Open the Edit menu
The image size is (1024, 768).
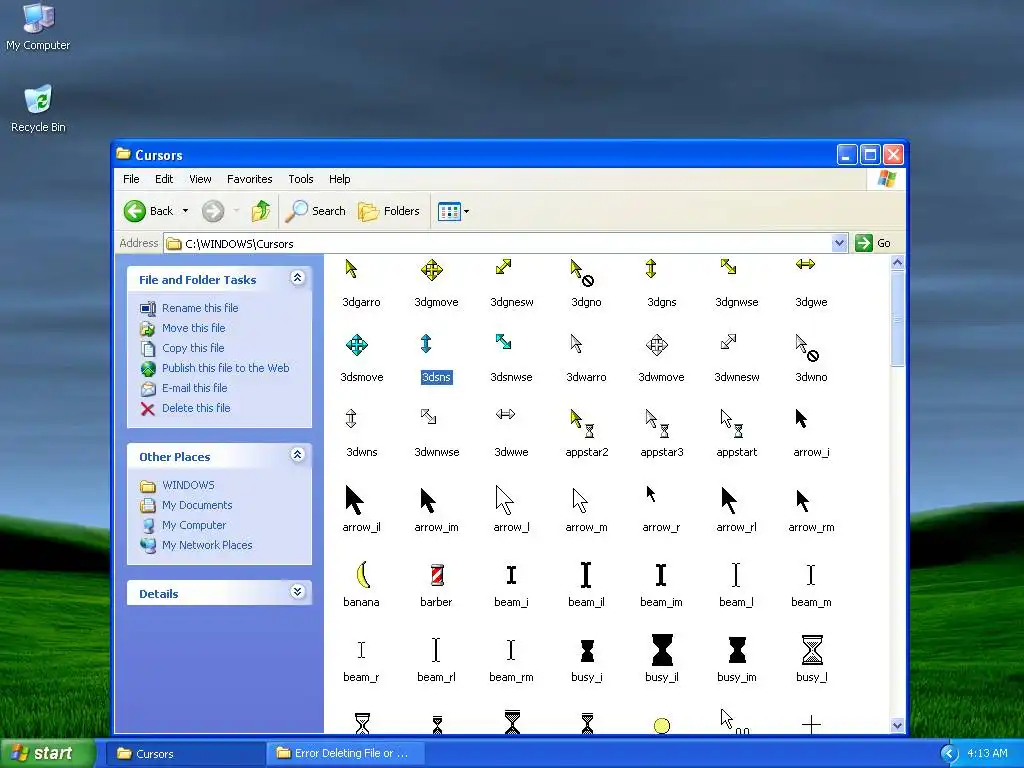[164, 179]
